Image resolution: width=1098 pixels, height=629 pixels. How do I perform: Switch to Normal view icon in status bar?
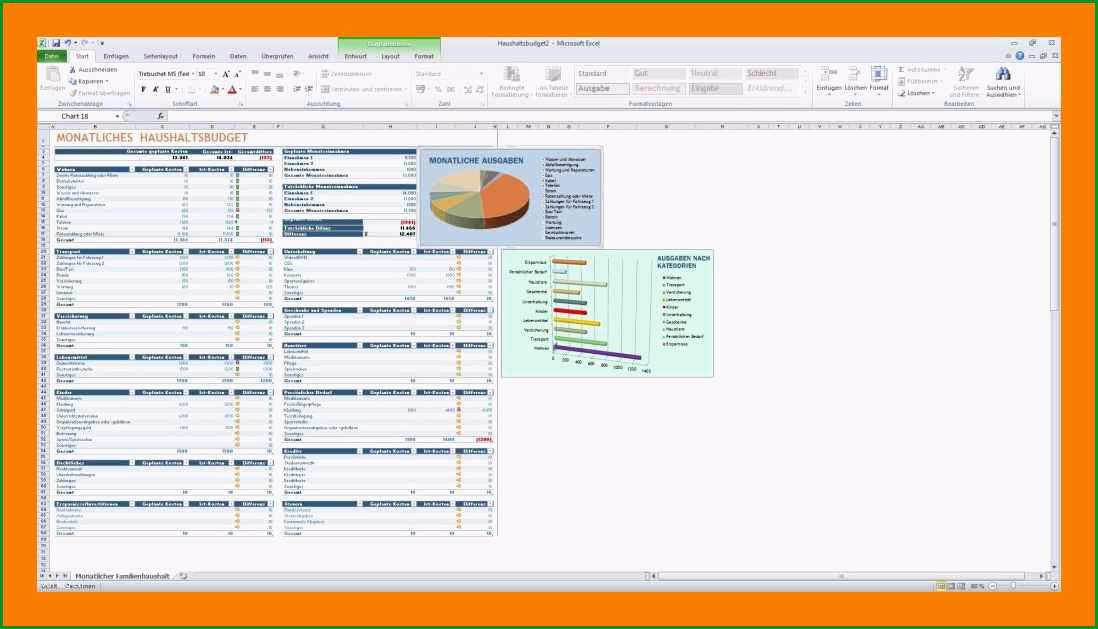tap(941, 586)
